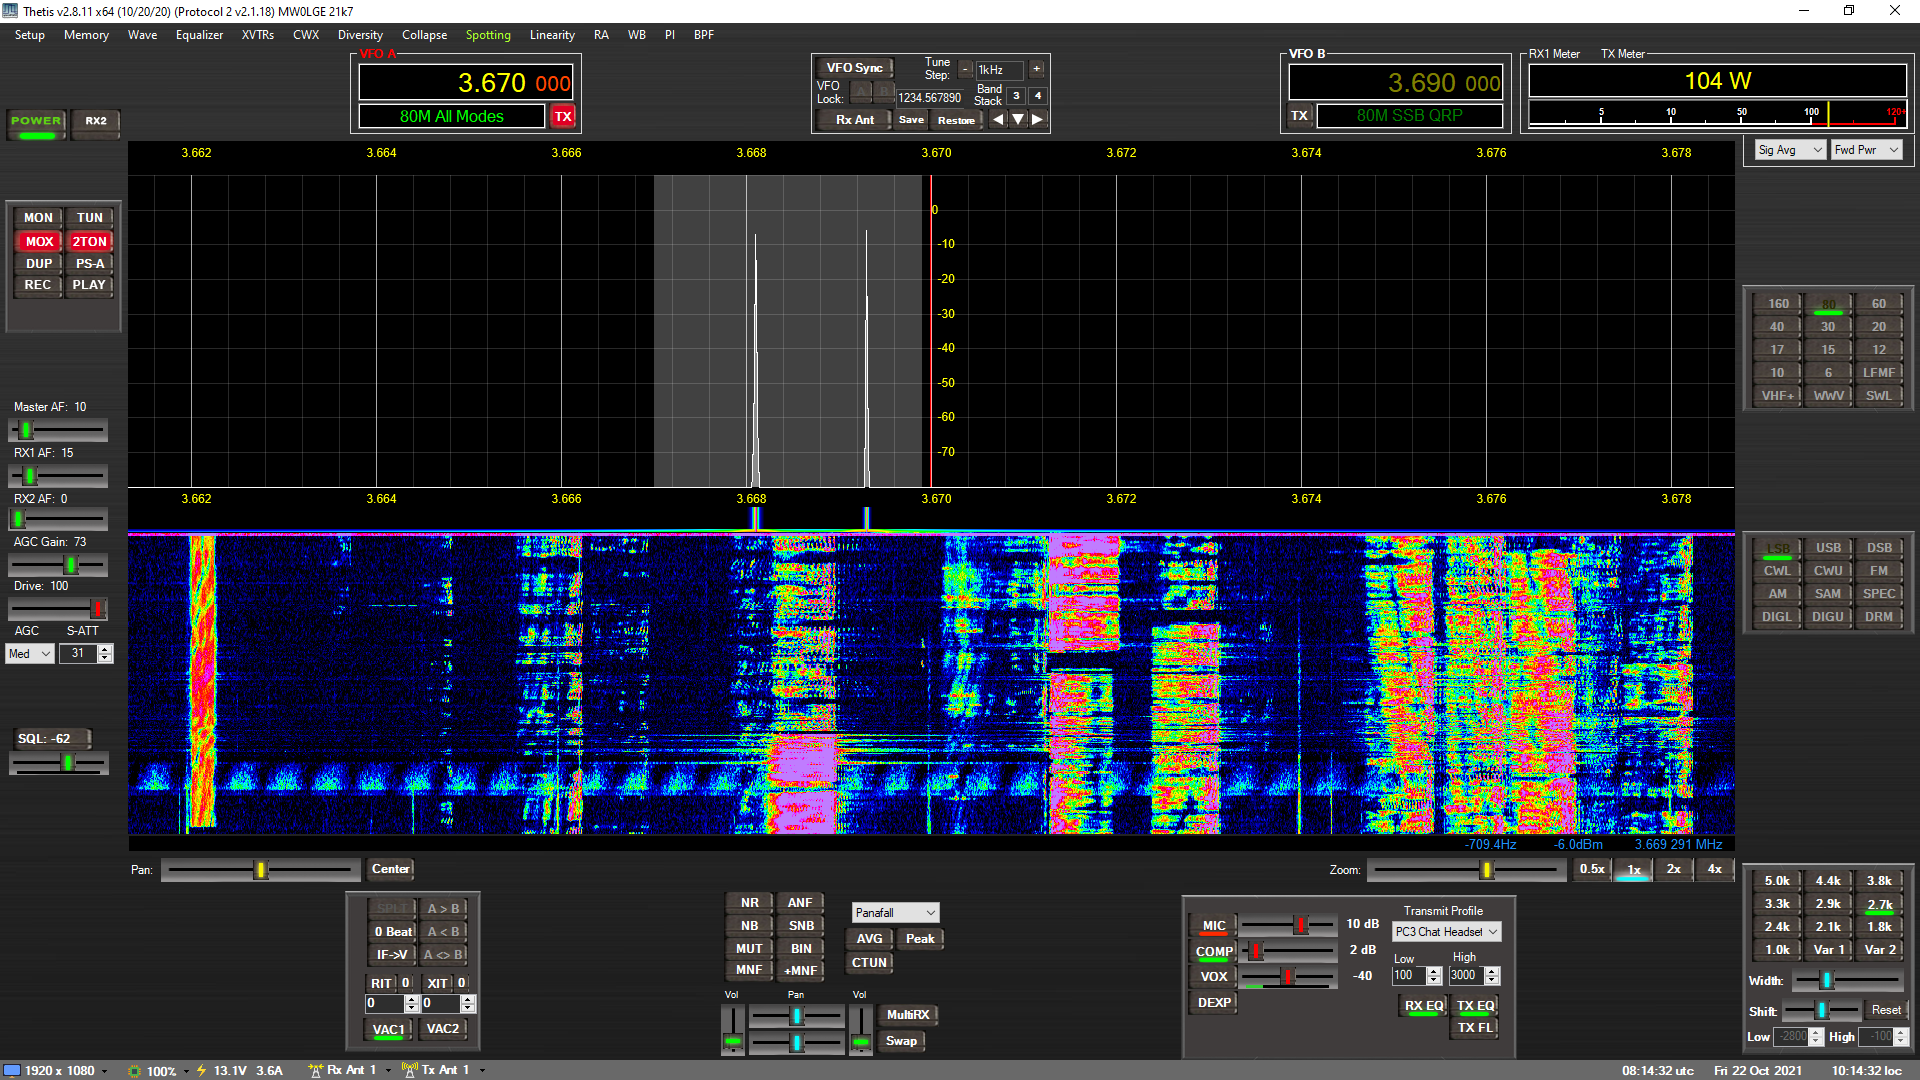The image size is (1920, 1080).
Task: Open the XVTRs menu
Action: point(258,35)
